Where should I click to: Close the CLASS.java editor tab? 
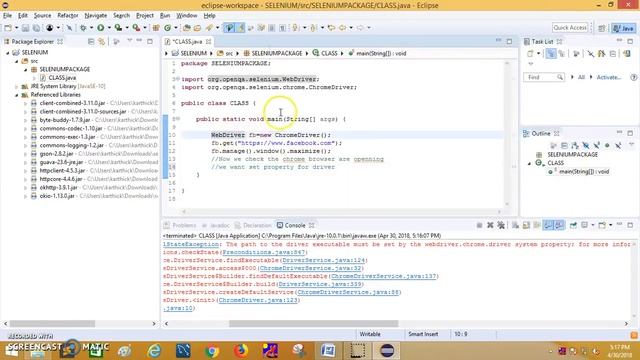[208, 42]
